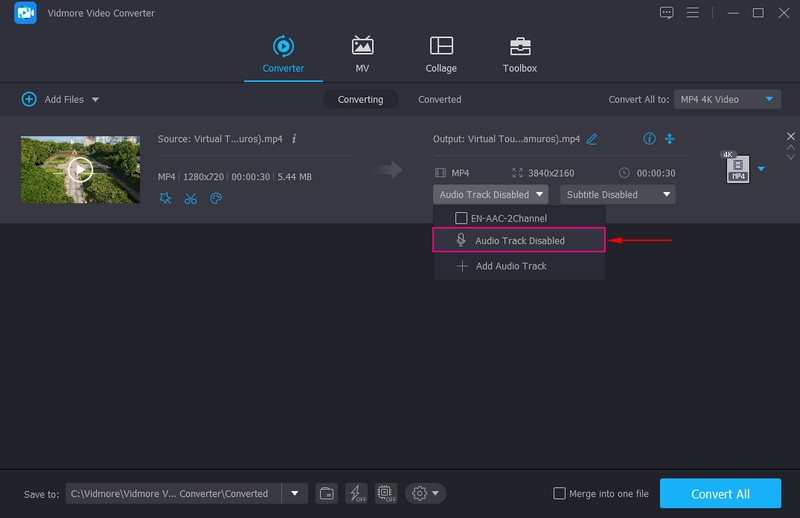Switch to the Toolbox tab

[519, 54]
